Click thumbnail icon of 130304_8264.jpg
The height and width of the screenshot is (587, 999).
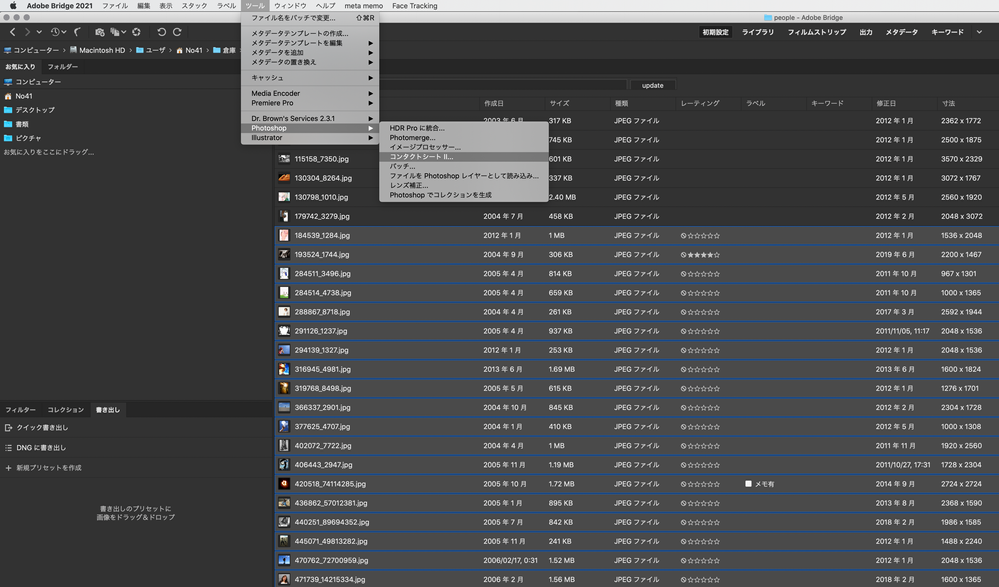click(284, 178)
